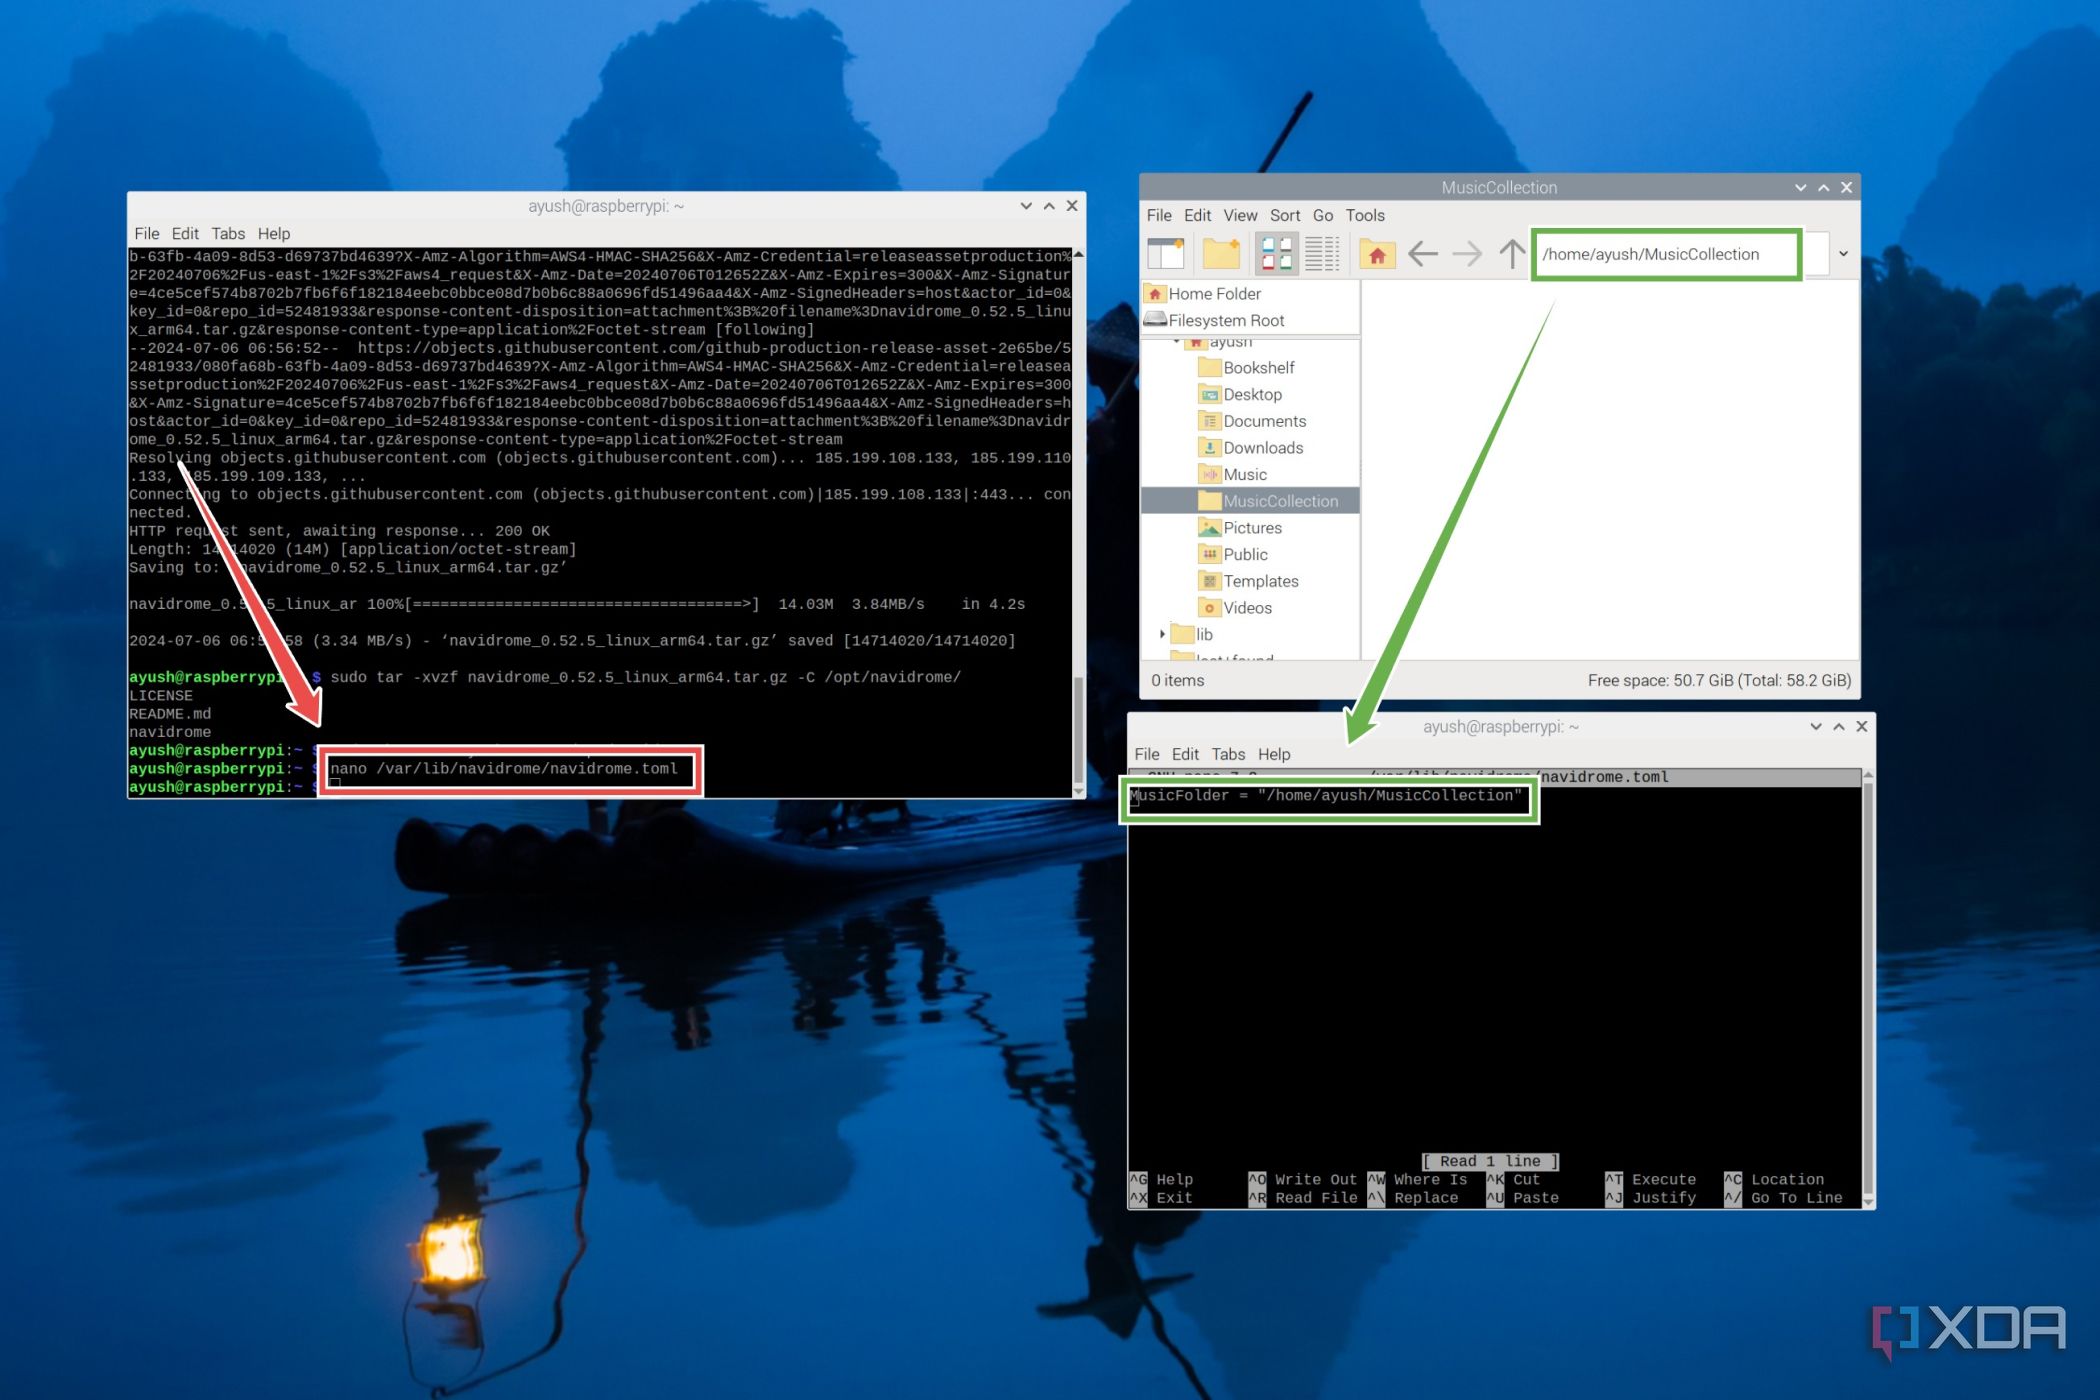Open the Sort menu in the file manager
The width and height of the screenshot is (2100, 1400).
(1284, 215)
